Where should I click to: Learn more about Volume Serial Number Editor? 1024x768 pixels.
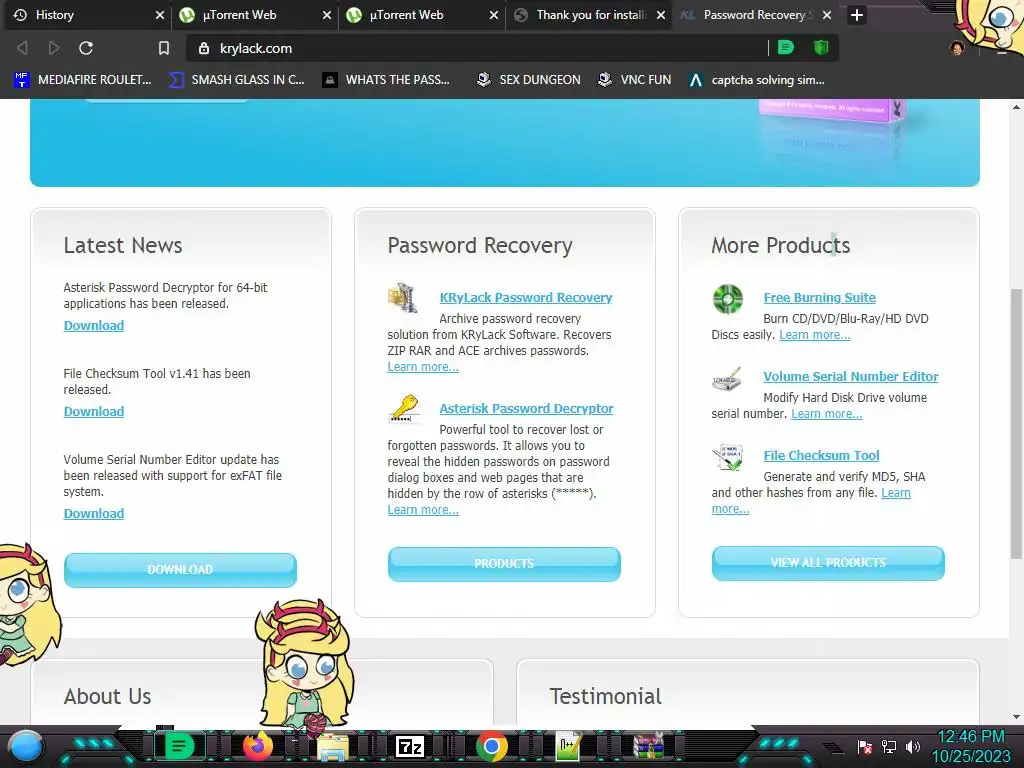coord(826,414)
